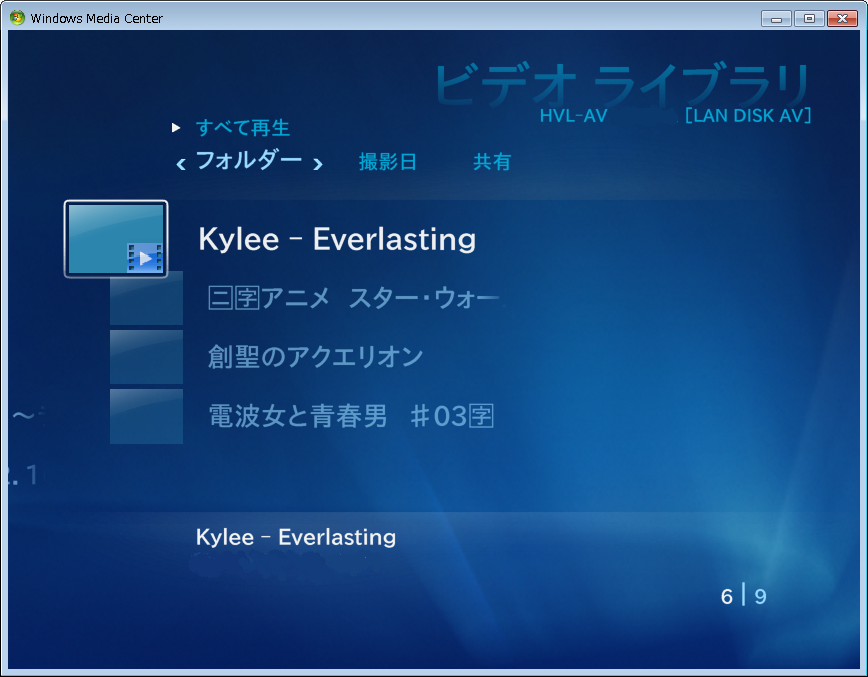This screenshot has width=868, height=677.
Task: Click the HVL-AV server label
Action: pyautogui.click(x=574, y=116)
